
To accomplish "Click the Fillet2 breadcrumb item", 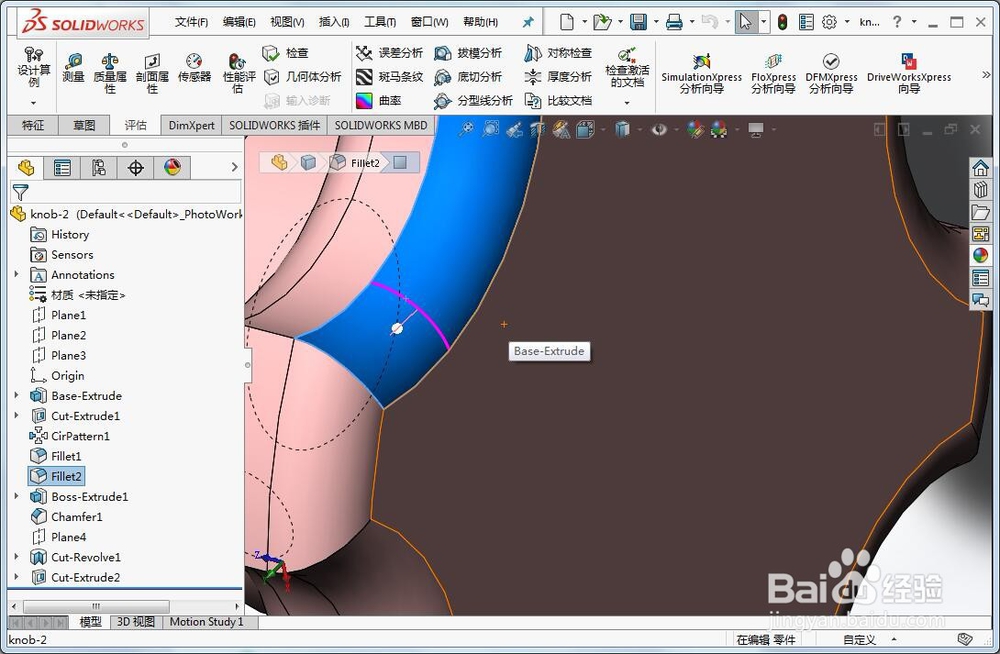I will (357, 163).
